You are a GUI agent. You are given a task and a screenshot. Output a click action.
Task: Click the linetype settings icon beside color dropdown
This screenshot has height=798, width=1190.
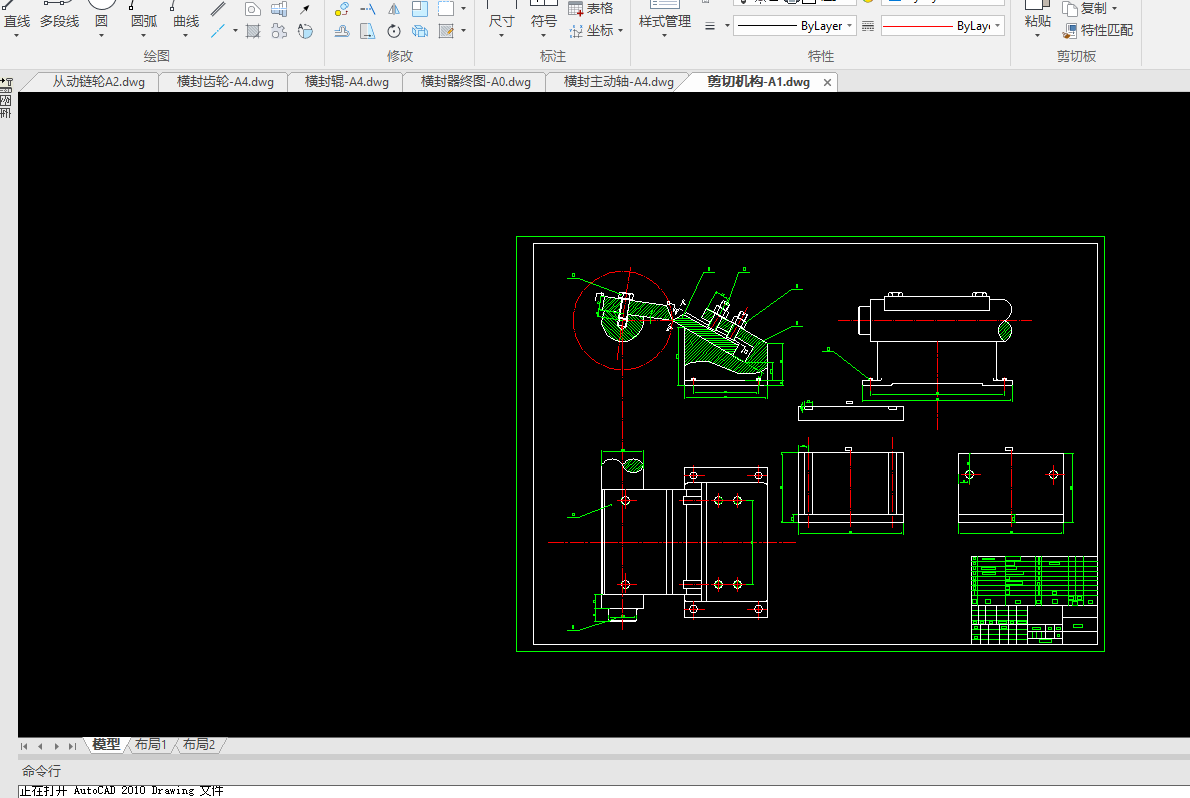[868, 26]
